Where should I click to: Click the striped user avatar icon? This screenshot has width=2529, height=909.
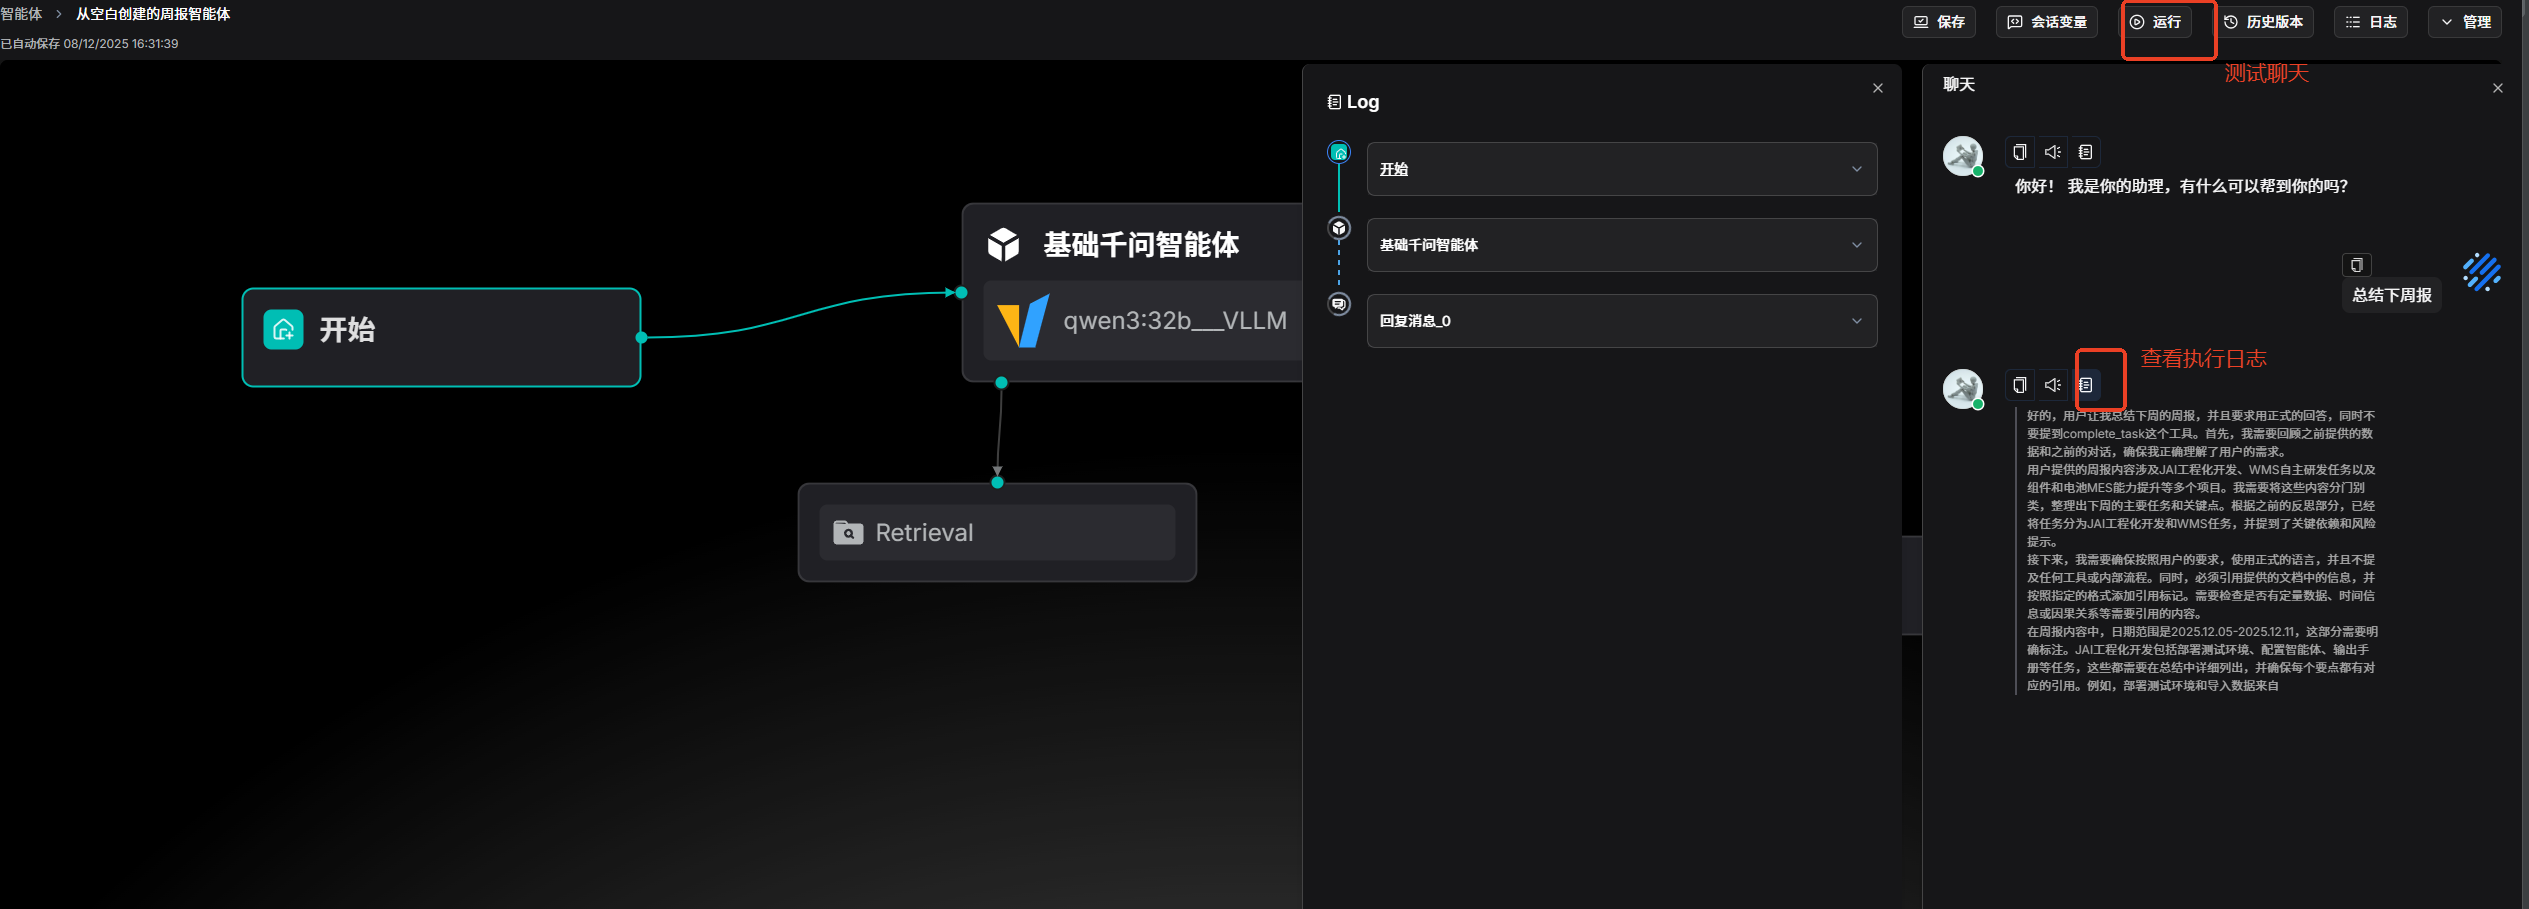click(2482, 272)
